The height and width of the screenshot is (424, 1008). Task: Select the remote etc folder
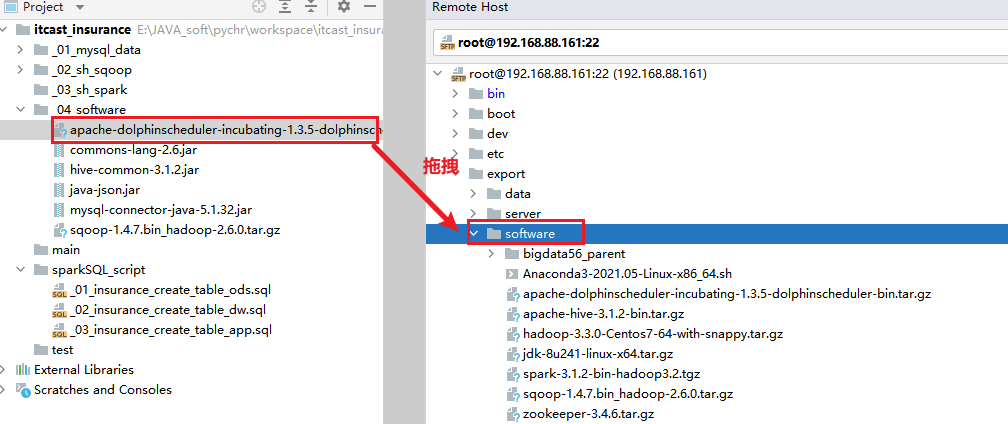point(495,154)
